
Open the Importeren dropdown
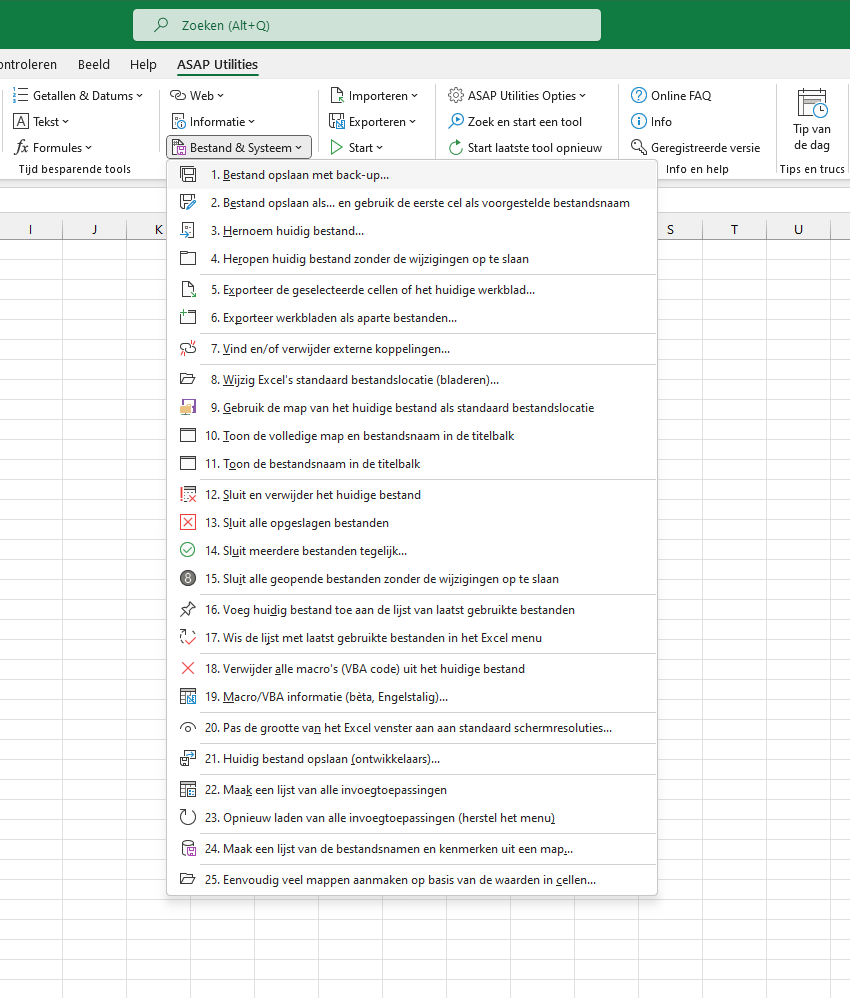[373, 95]
